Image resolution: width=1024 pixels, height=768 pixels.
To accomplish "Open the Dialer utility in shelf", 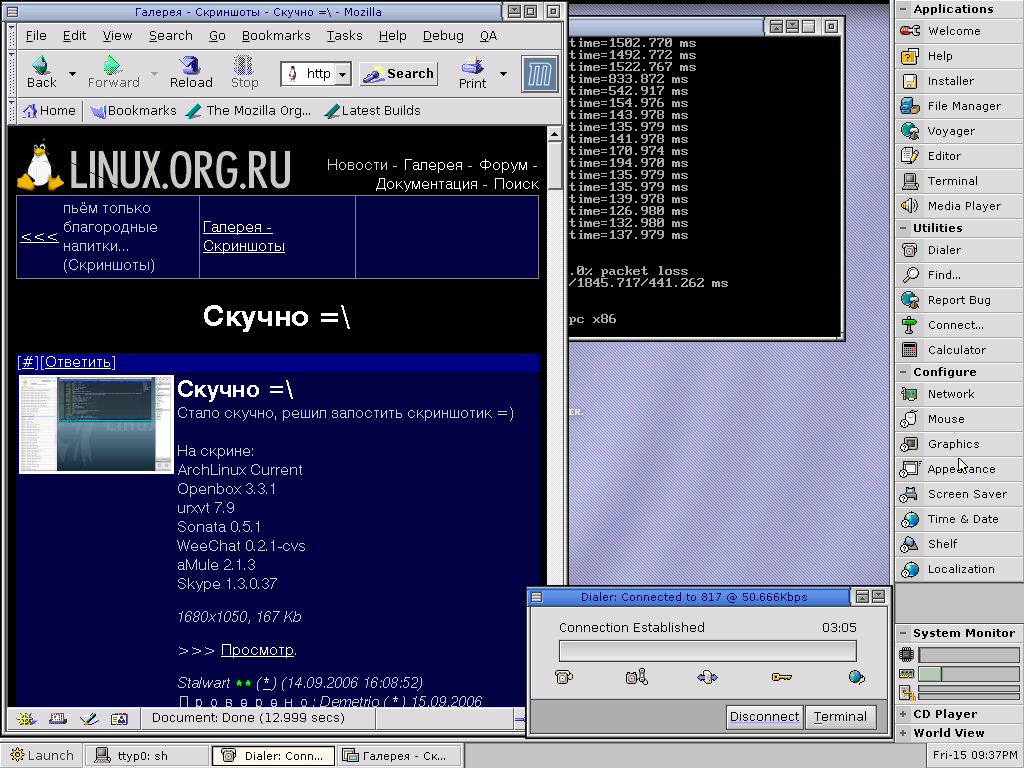I will pyautogui.click(x=958, y=249).
